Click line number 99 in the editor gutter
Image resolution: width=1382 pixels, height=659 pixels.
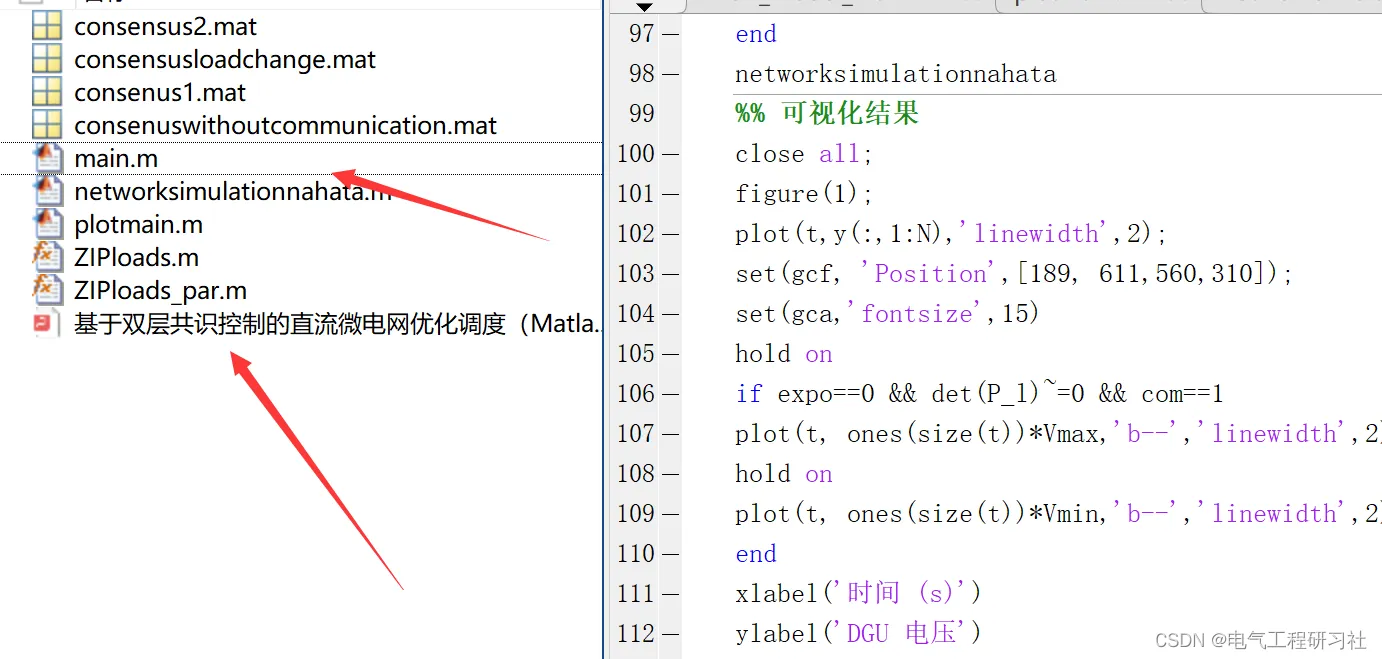641,114
